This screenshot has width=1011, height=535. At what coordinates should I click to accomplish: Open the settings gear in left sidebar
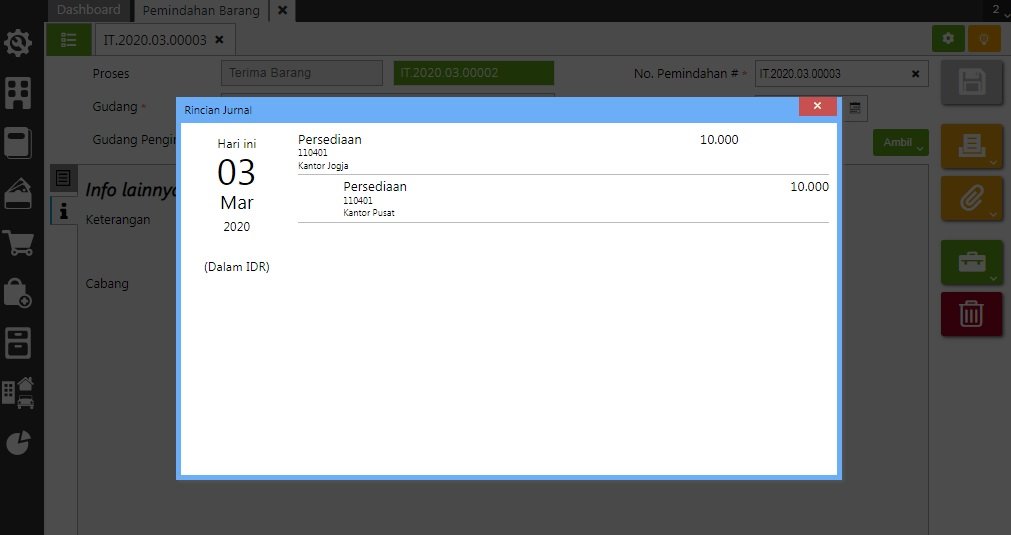point(18,44)
